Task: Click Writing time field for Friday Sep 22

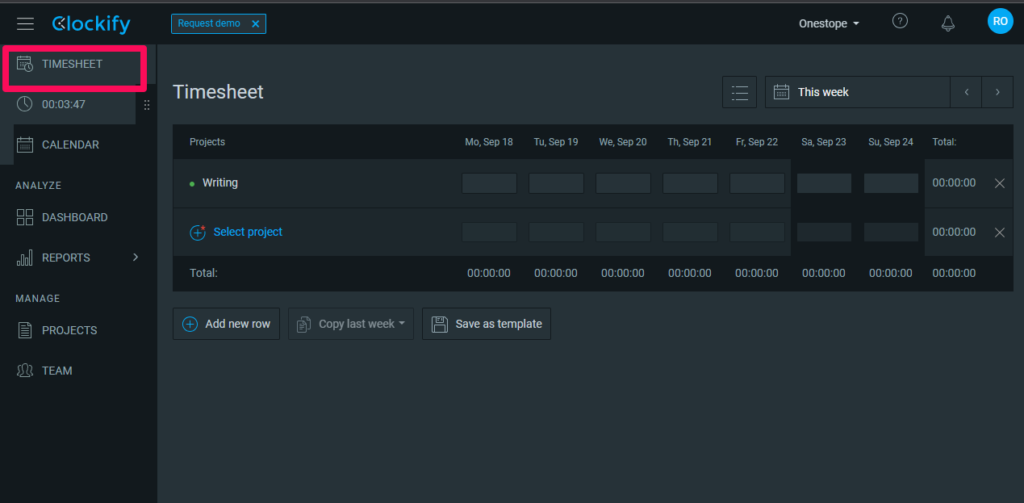Action: [757, 184]
